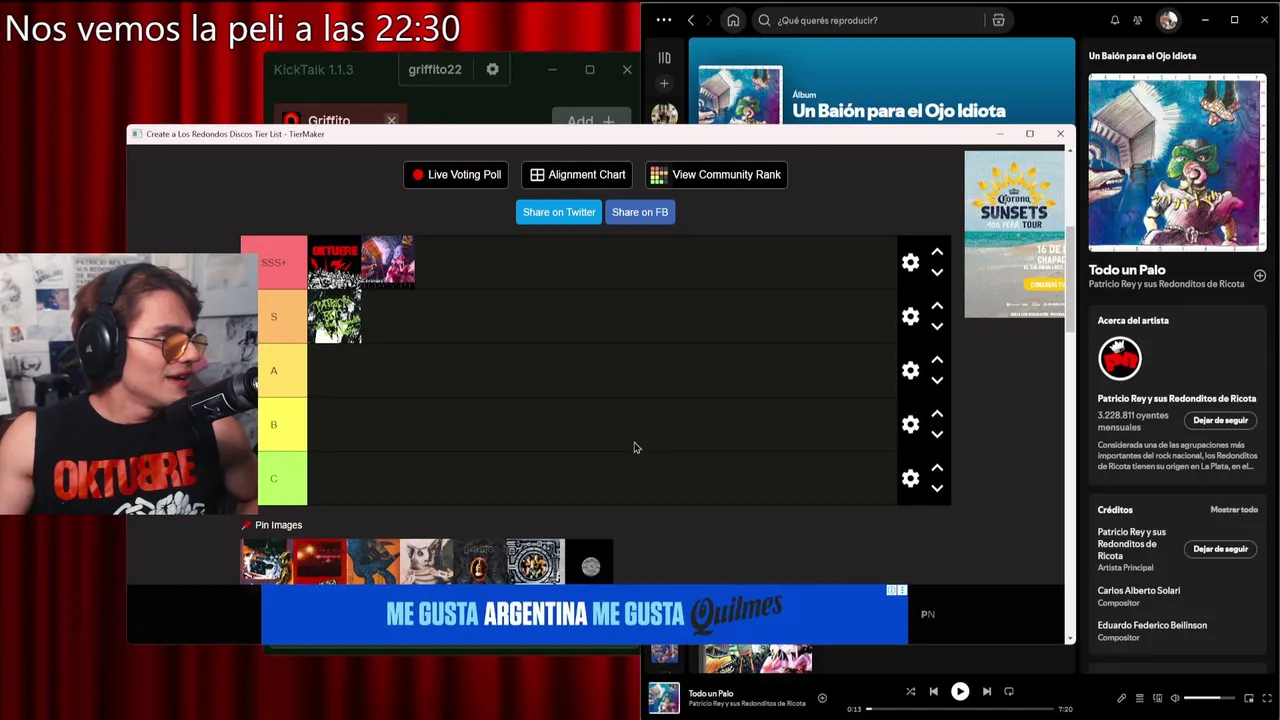Add to playlist next to Todo un Palo
This screenshot has width=1280, height=720.
pos(822,698)
